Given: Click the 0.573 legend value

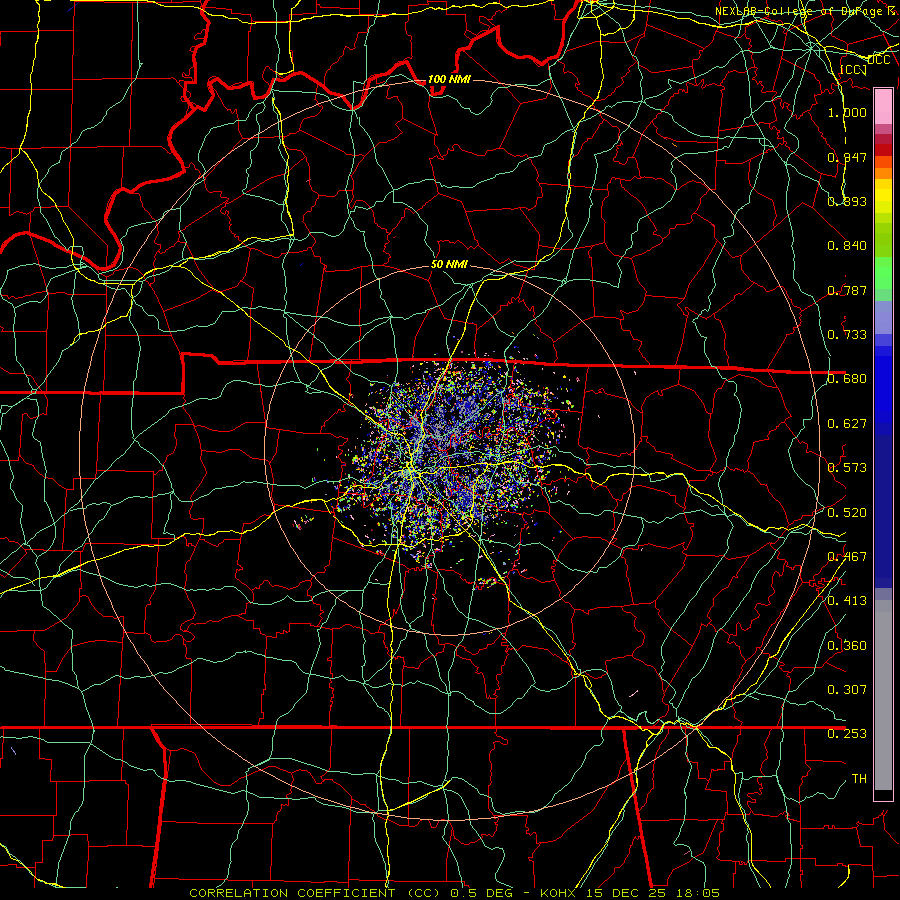Looking at the screenshot, I should coord(847,468).
